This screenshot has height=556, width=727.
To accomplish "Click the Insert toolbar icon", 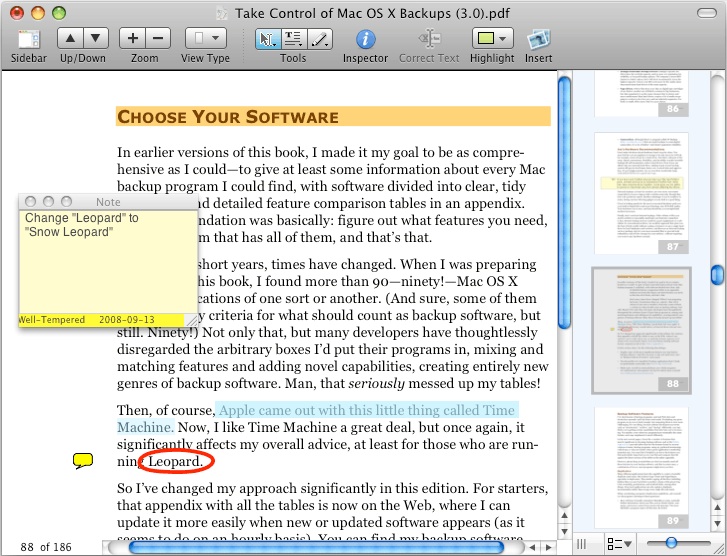I will tap(538, 39).
